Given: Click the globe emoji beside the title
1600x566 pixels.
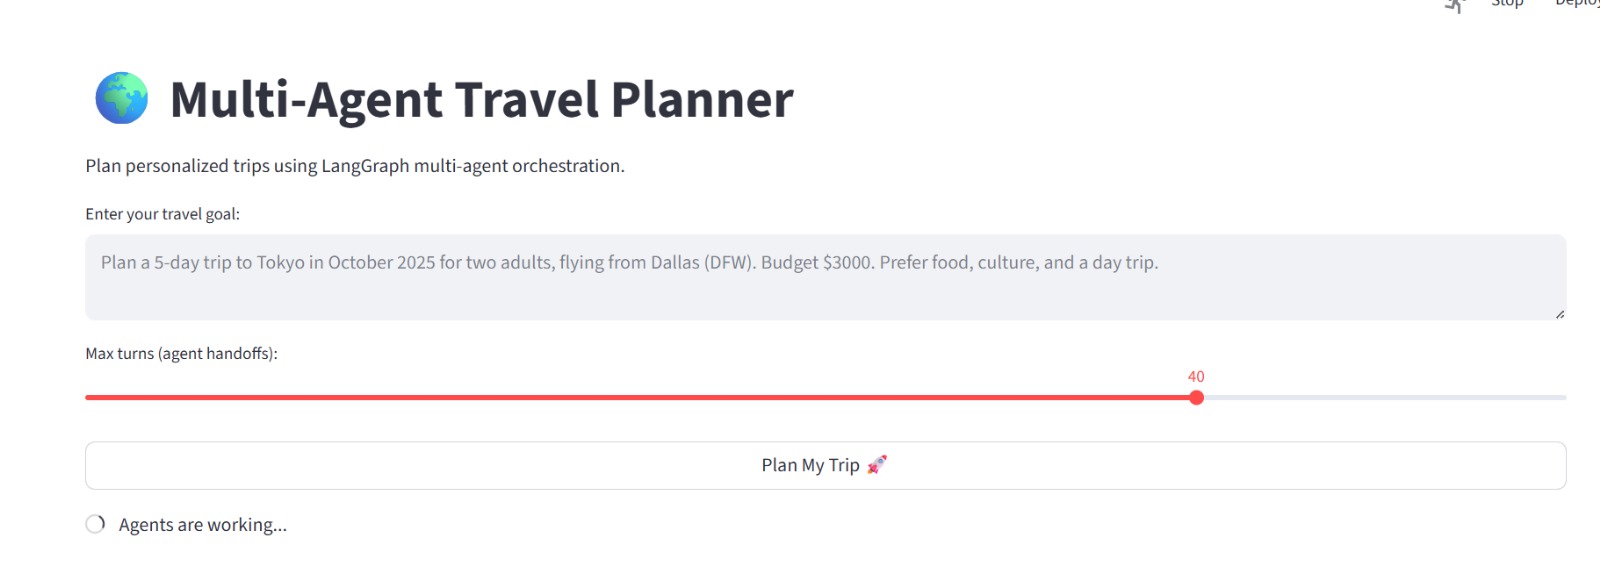Looking at the screenshot, I should click(122, 98).
